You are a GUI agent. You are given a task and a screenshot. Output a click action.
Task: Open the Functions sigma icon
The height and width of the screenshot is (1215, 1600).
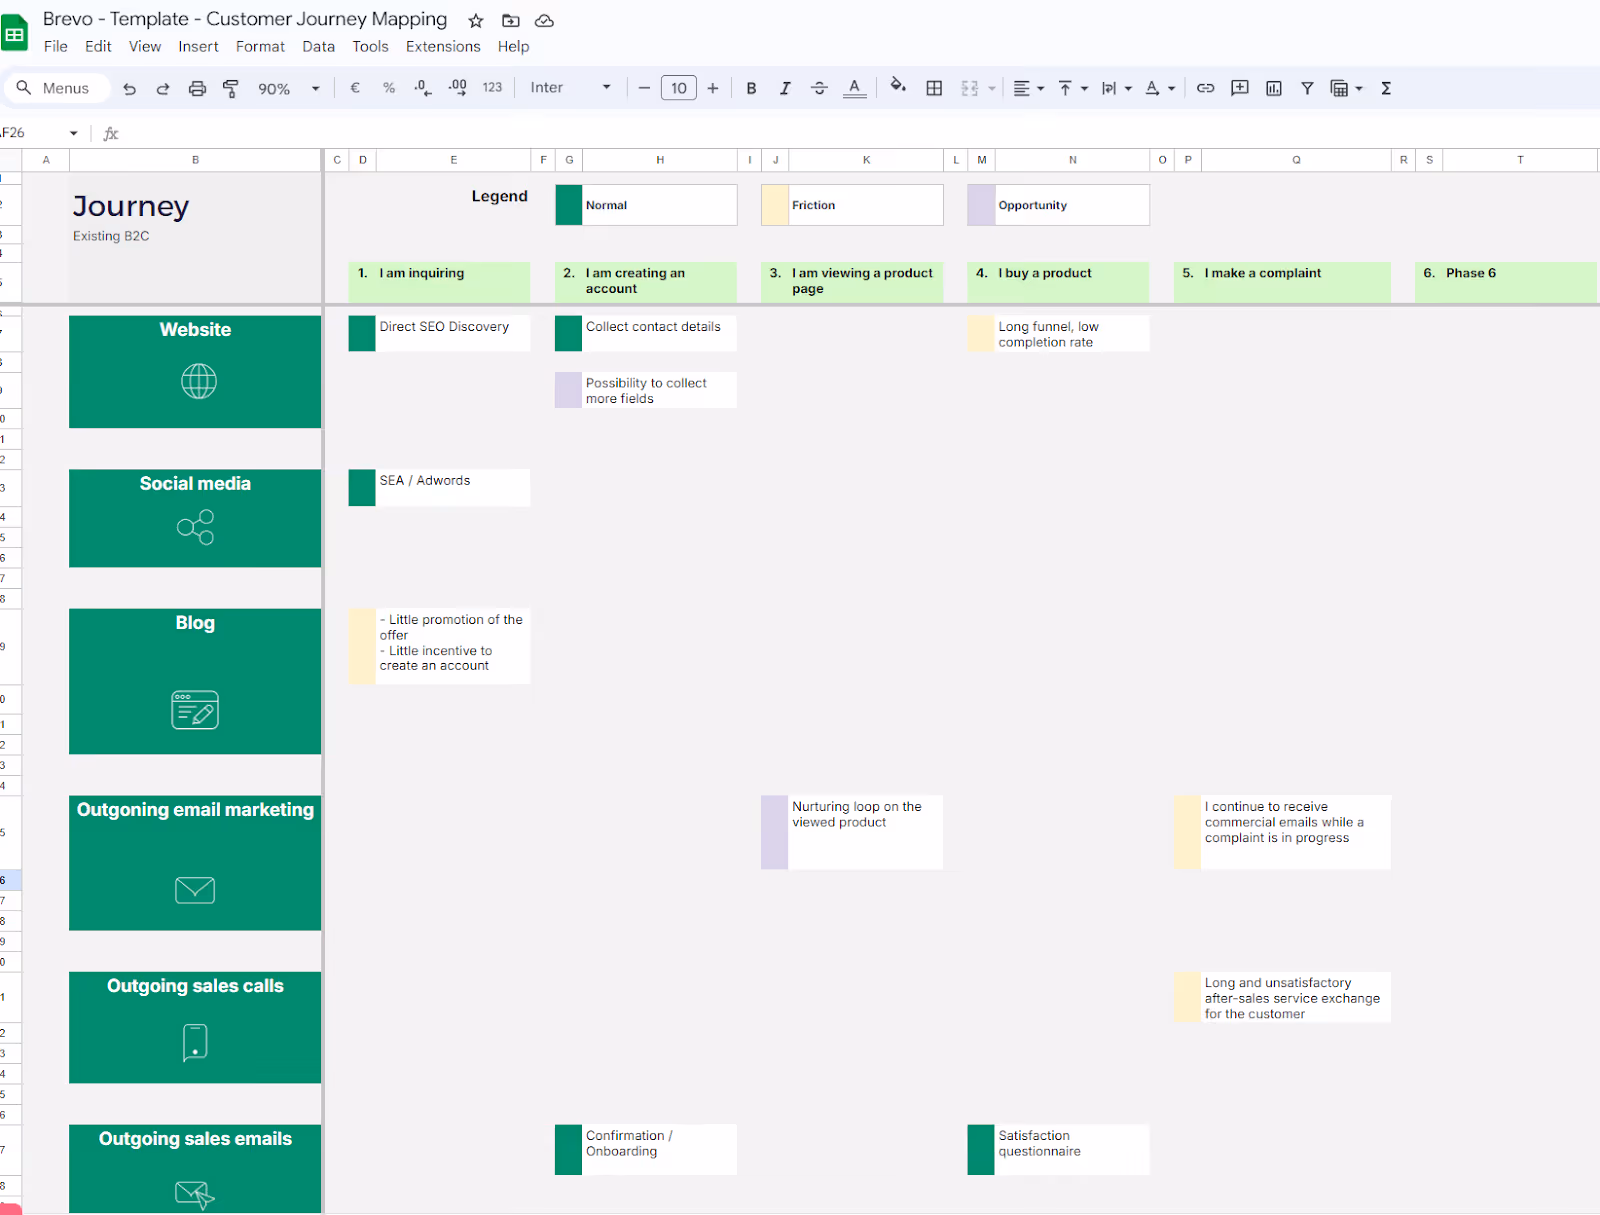click(x=1386, y=88)
